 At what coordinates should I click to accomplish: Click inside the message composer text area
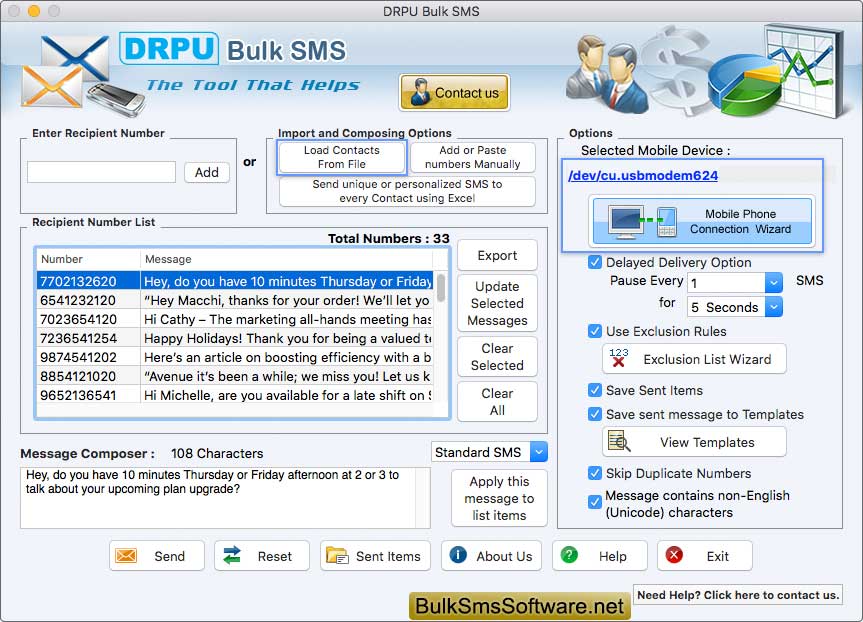point(225,498)
